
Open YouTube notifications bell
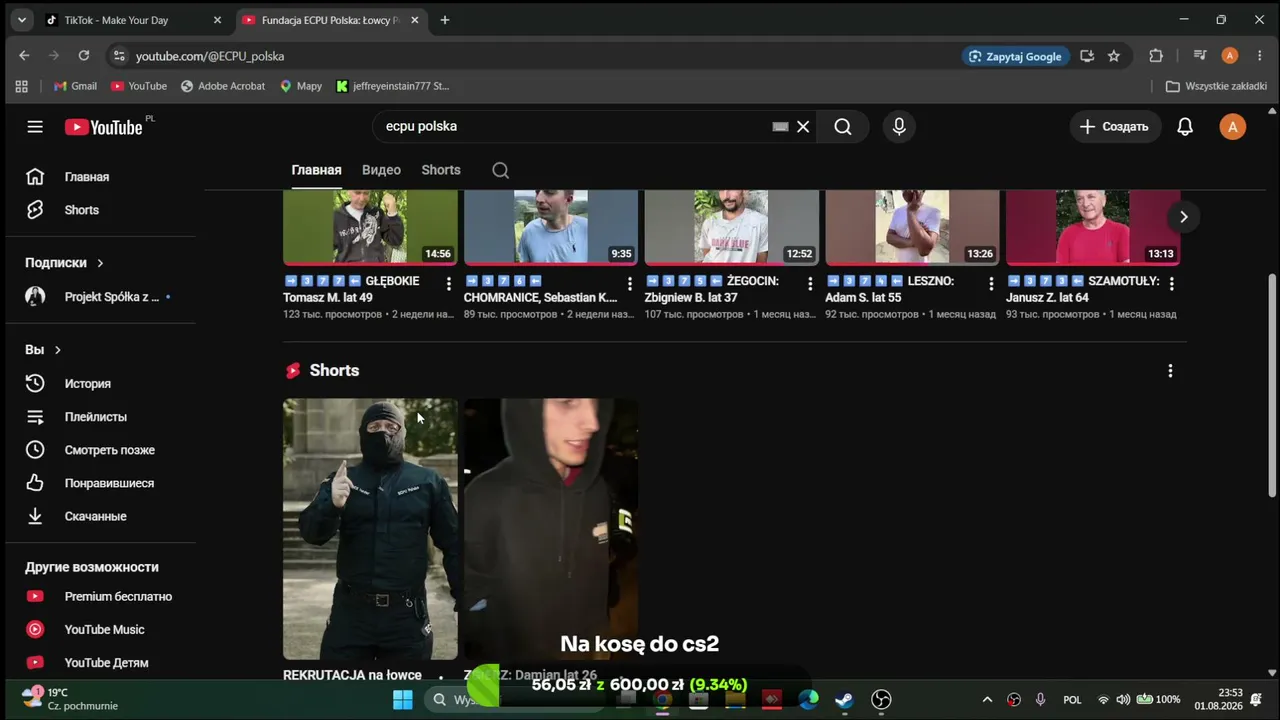coord(1185,127)
